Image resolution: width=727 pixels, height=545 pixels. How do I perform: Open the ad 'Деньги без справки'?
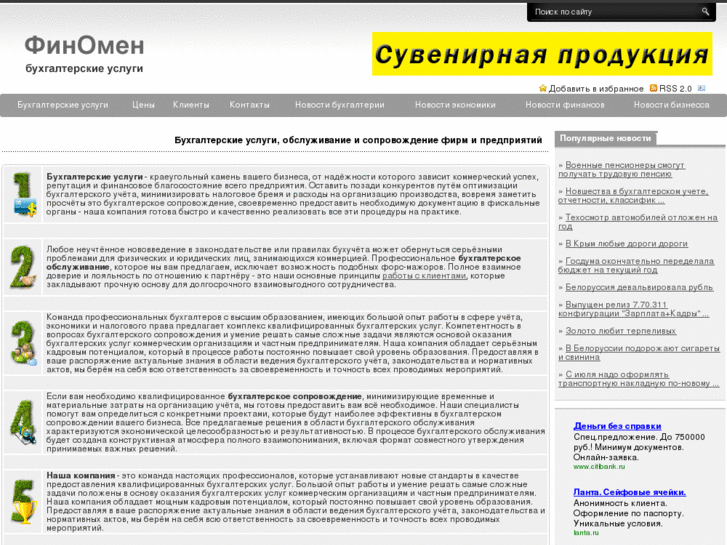click(x=617, y=426)
